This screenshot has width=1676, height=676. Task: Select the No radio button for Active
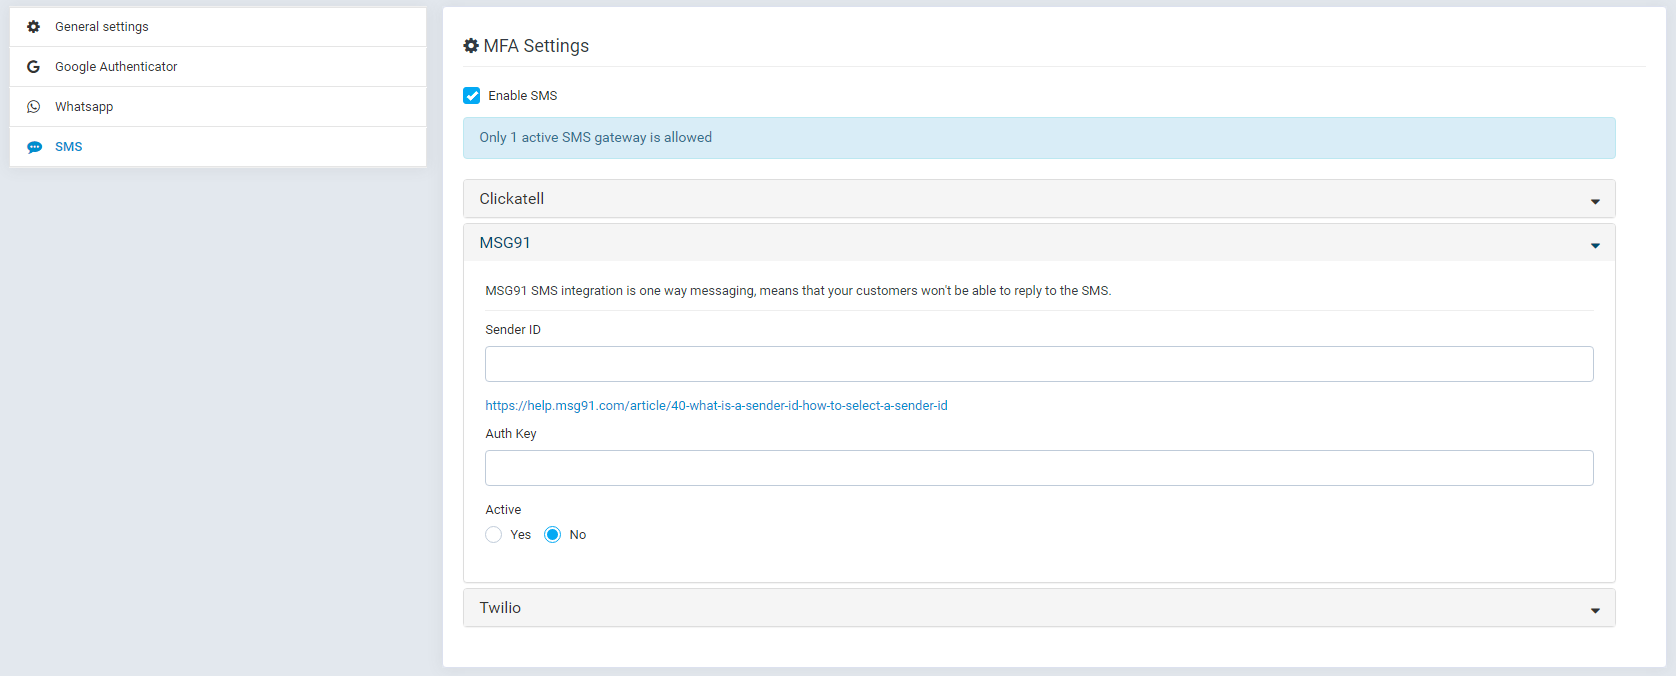coord(552,535)
